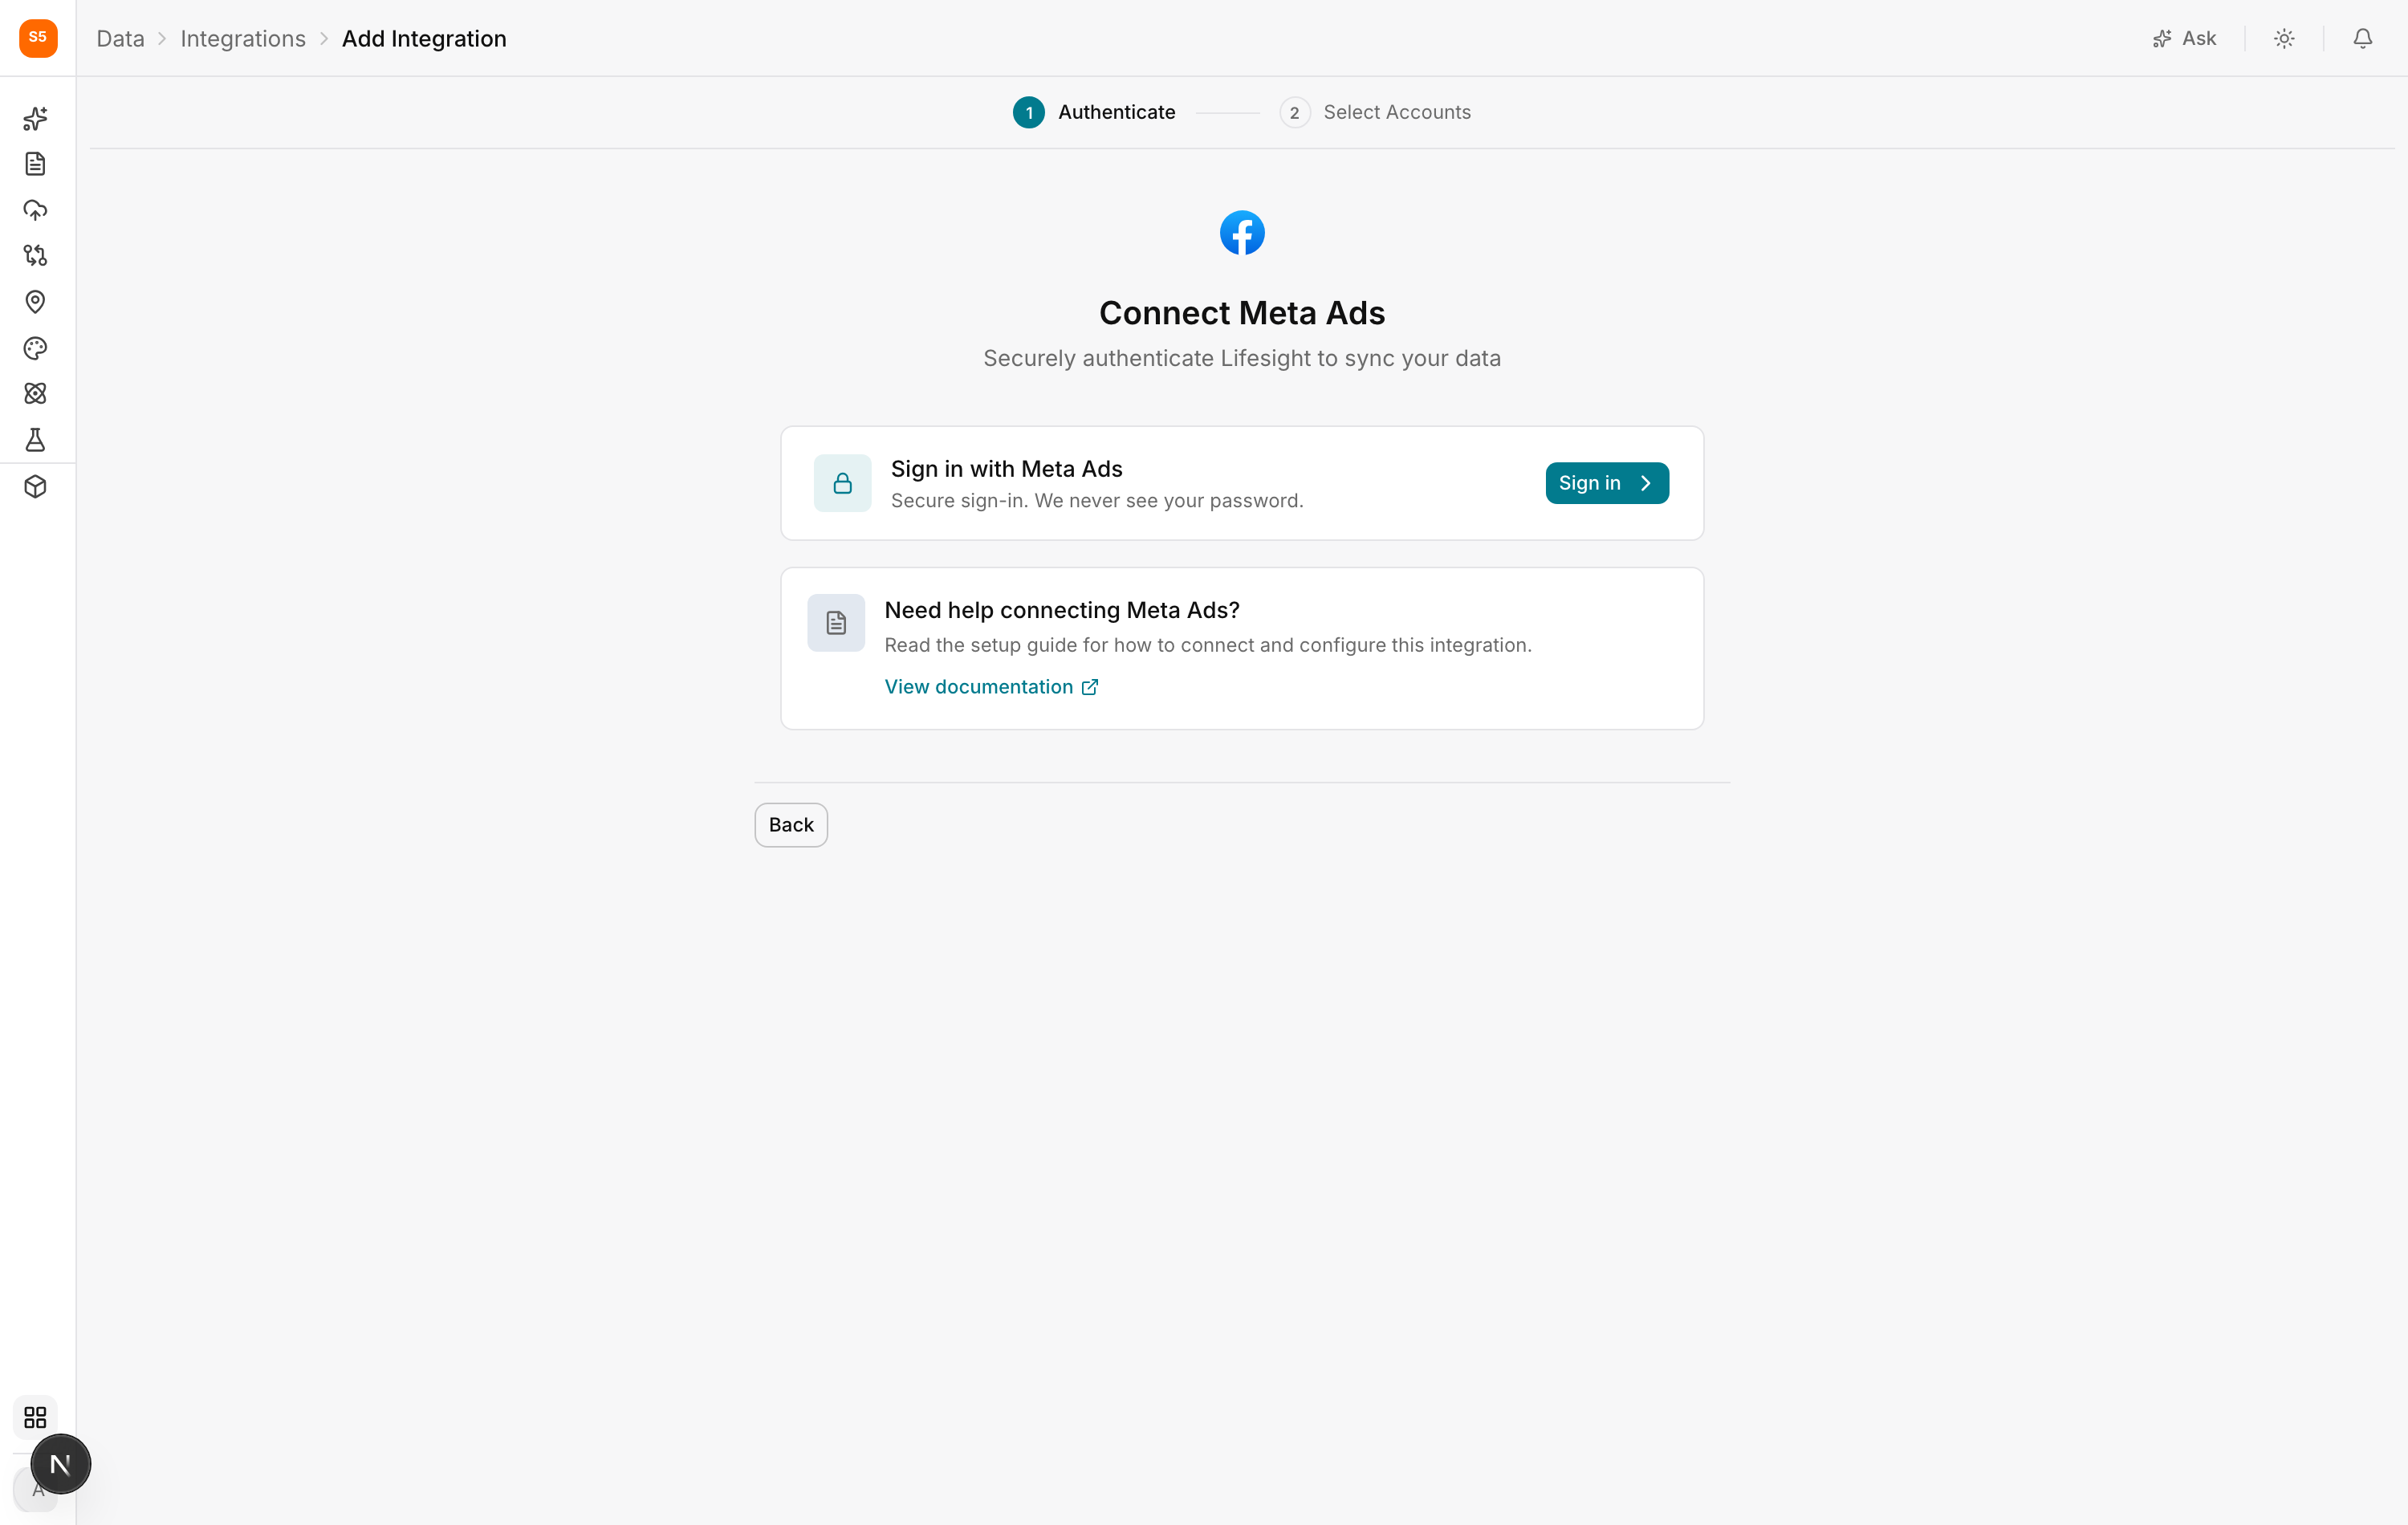2408x1525 pixels.
Task: Open the cube box icon in sidebar
Action: 36,487
